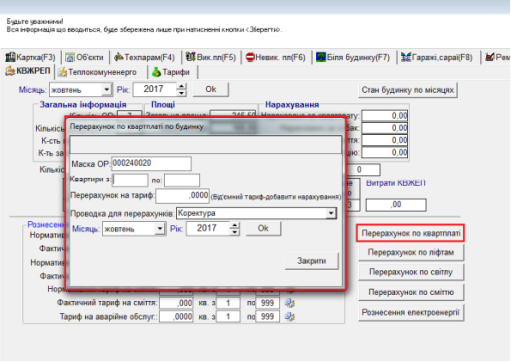Viewport: 511px width, 362px height.
Task: Open the Гаражі,сараї(F8) icon
Action: (x=406, y=57)
